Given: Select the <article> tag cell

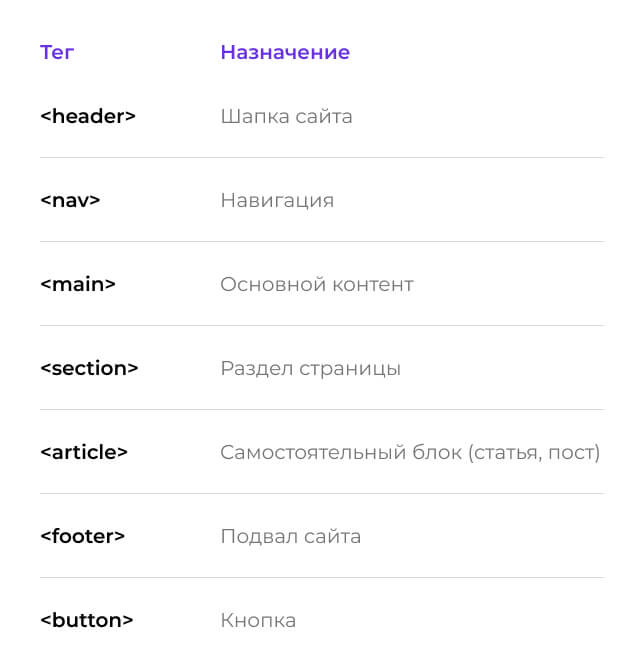Looking at the screenshot, I should [84, 452].
